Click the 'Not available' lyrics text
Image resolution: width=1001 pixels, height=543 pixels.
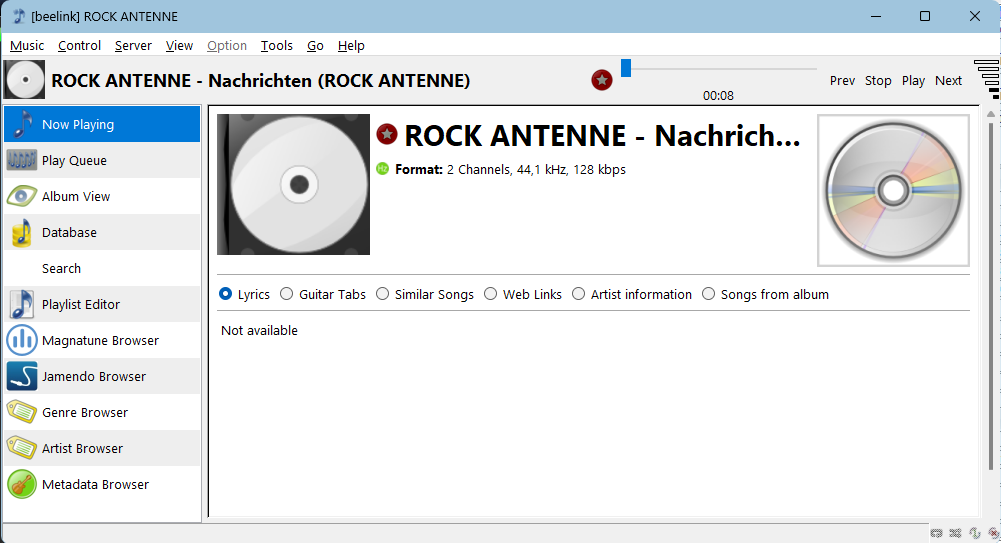coord(259,331)
